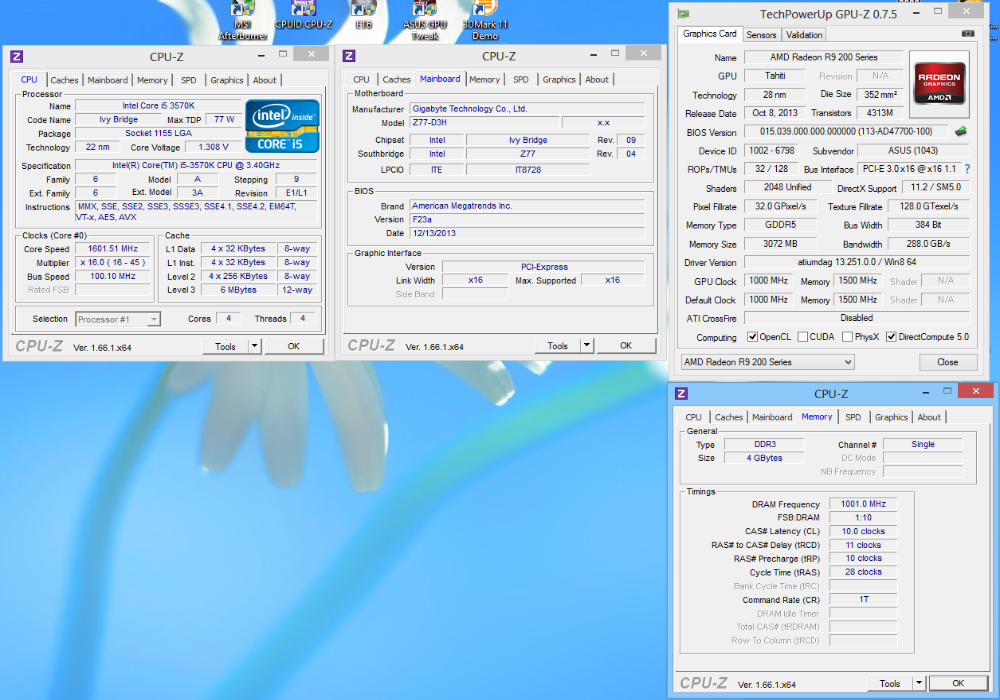
Task: Click Tools button in Mainboard window
Action: (x=558, y=346)
